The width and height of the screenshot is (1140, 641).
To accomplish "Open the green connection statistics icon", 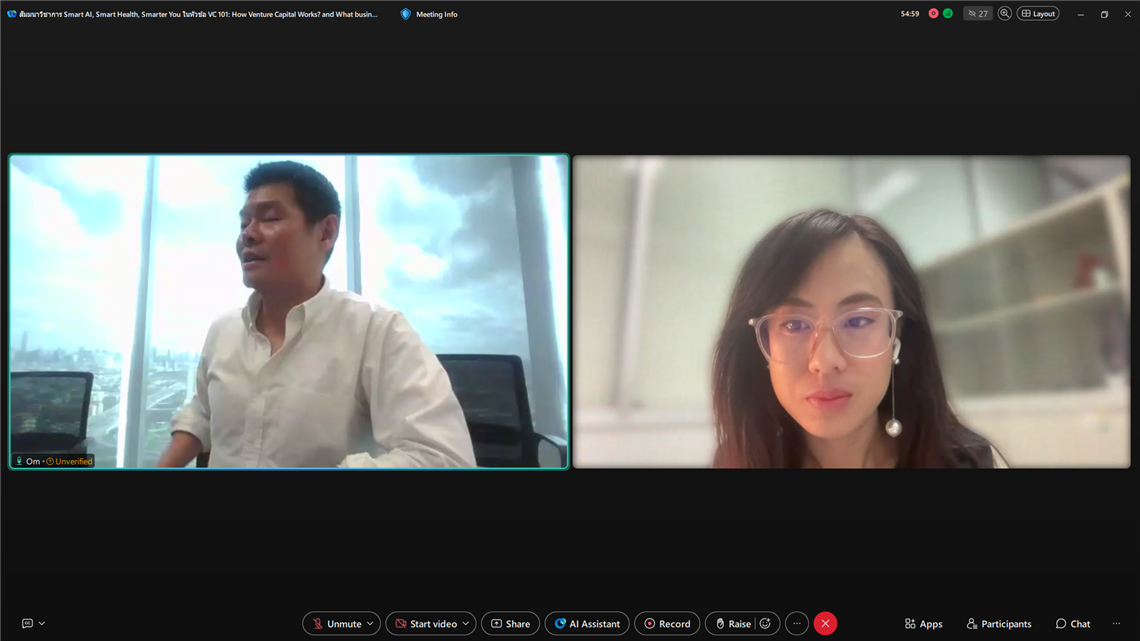I will point(948,14).
